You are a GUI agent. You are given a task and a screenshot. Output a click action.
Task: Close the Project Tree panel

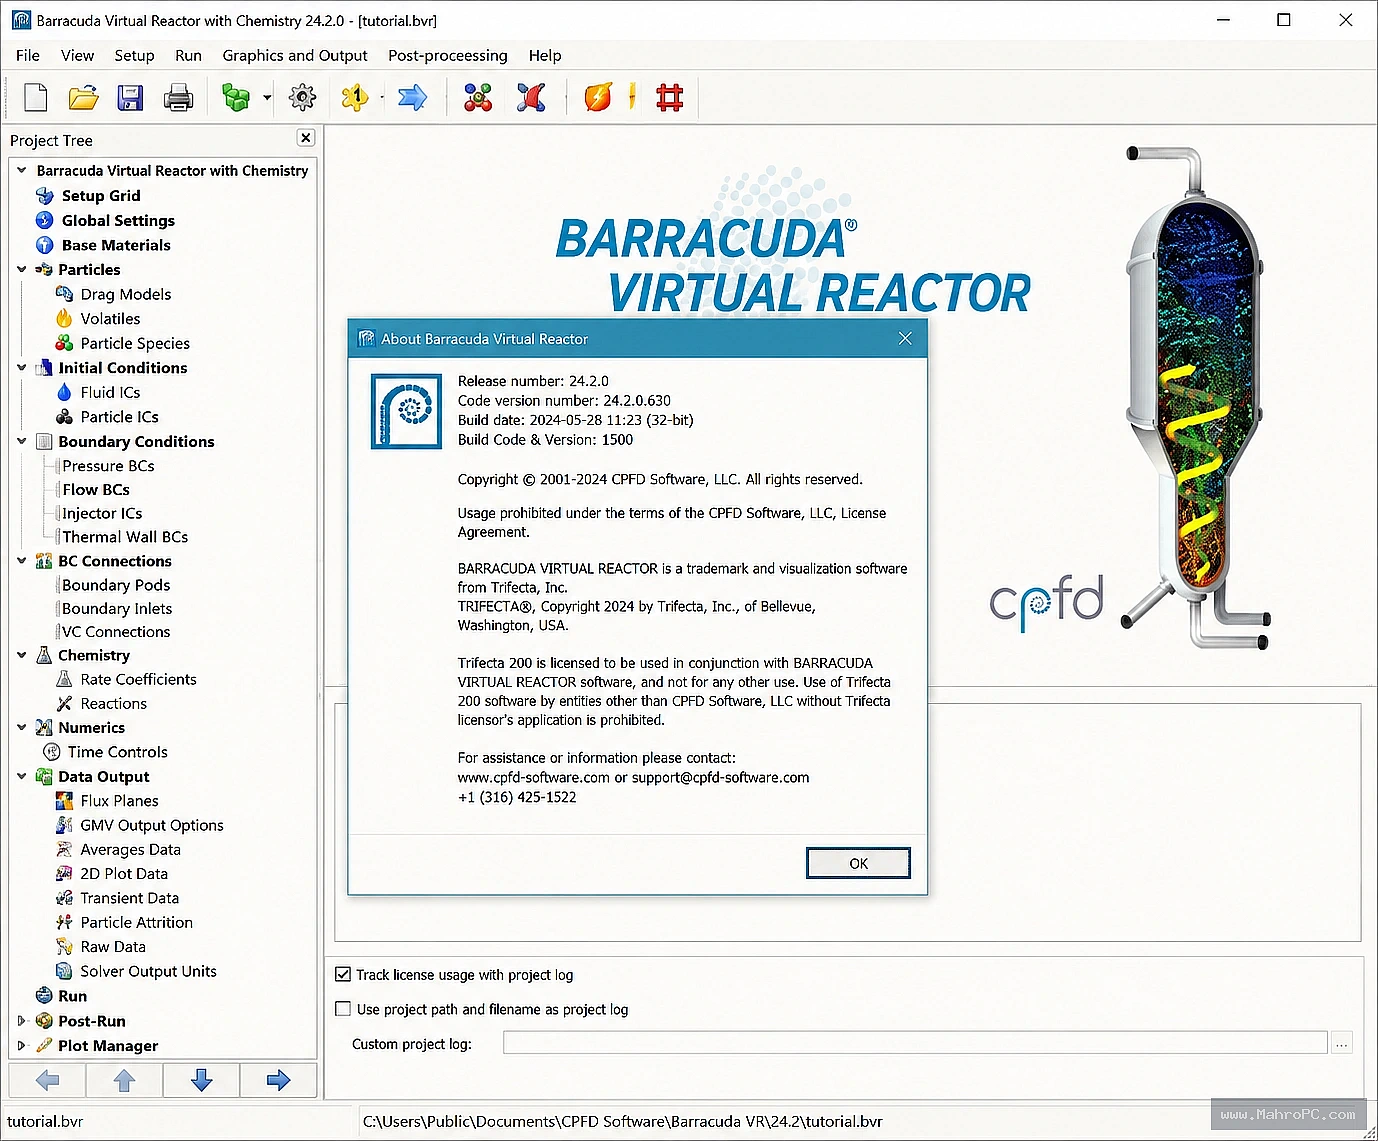pos(306,138)
